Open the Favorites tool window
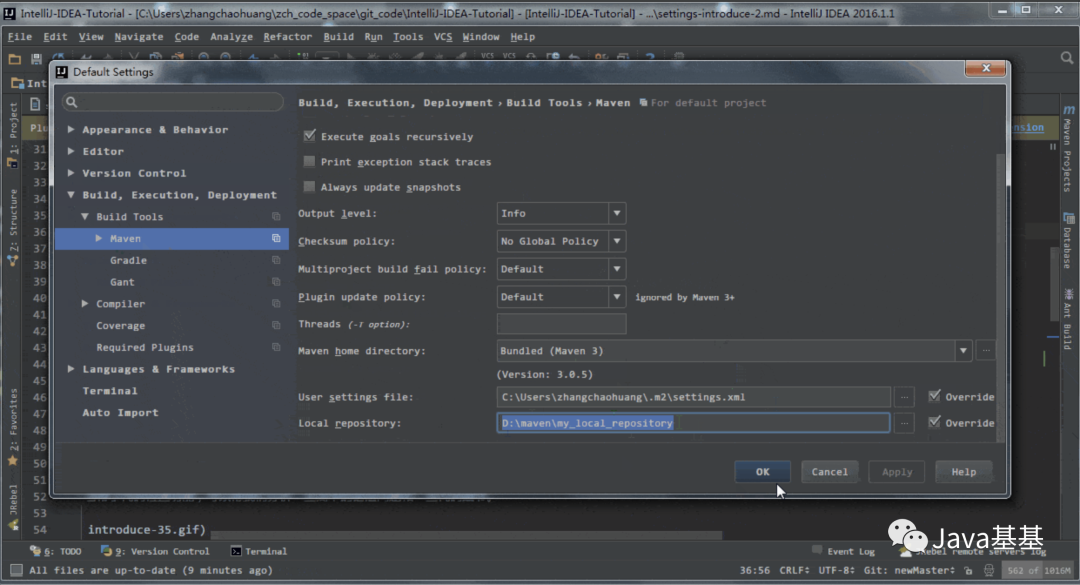Image resolution: width=1080 pixels, height=585 pixels. [13, 427]
